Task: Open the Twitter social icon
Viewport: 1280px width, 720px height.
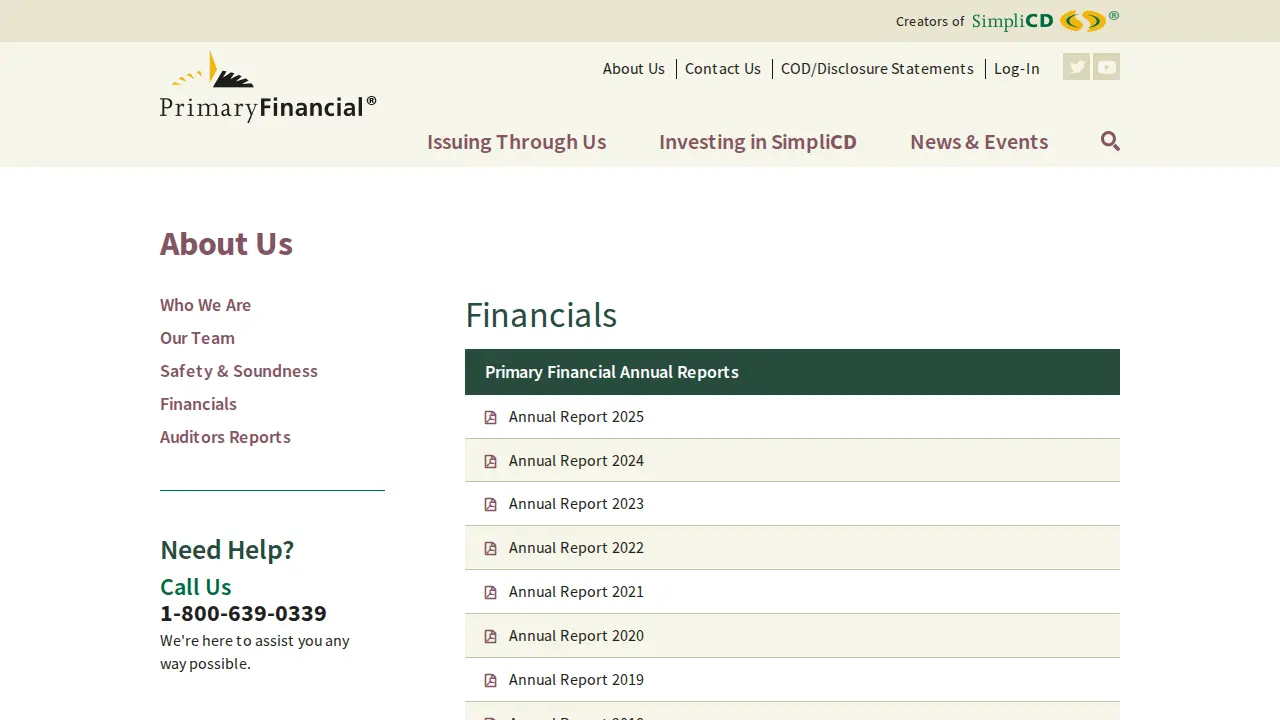Action: [x=1076, y=67]
